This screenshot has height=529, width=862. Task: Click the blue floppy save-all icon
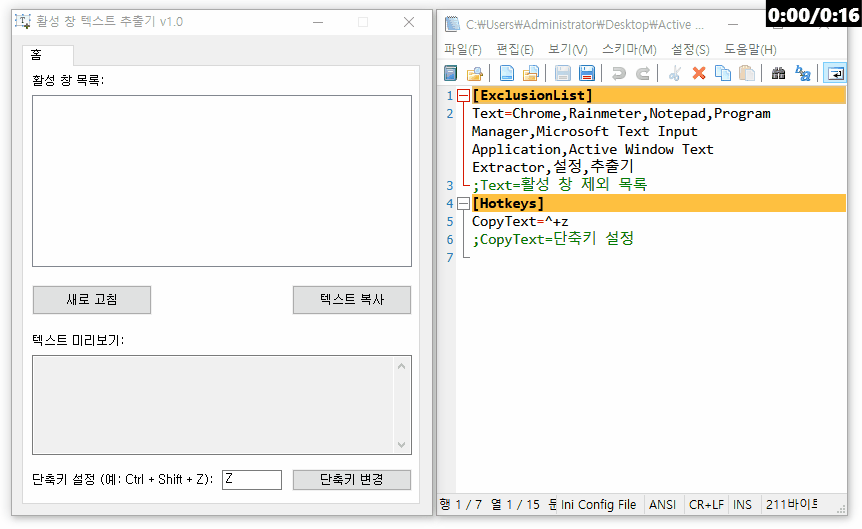coord(587,73)
